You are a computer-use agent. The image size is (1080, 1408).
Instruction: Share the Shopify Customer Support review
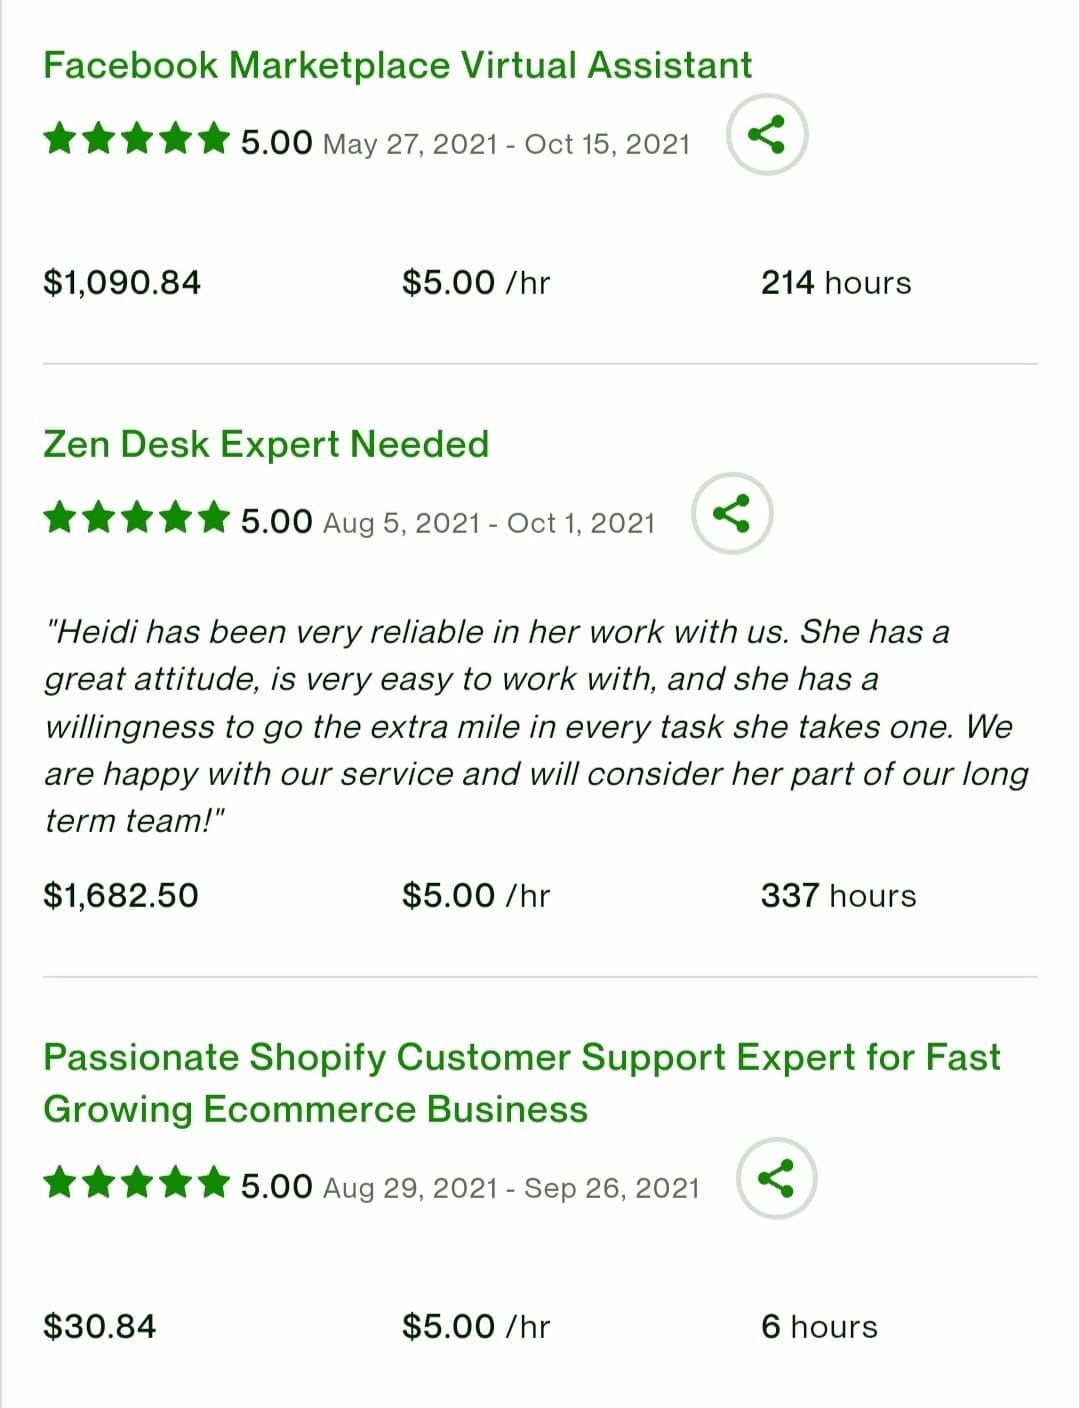777,1178
